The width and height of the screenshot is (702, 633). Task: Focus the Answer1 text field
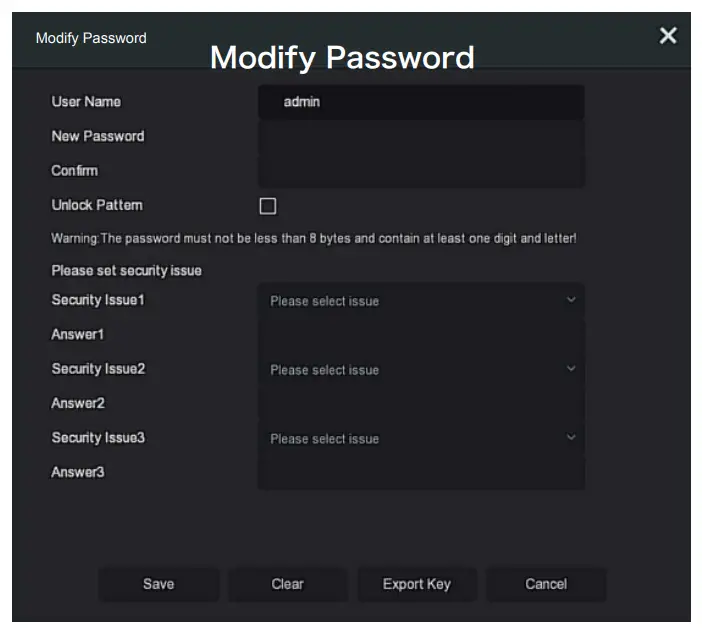[420, 335]
